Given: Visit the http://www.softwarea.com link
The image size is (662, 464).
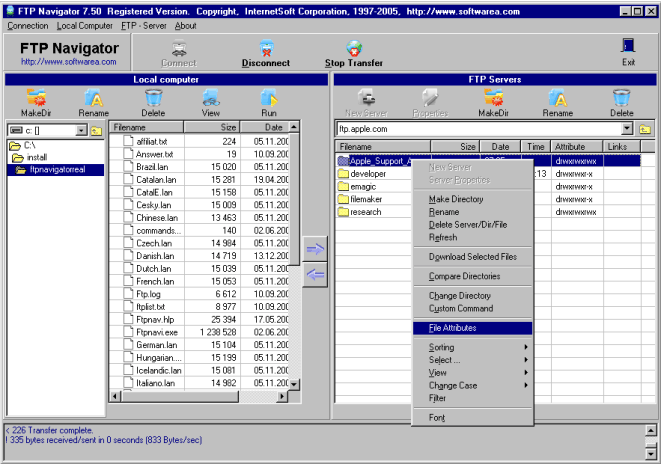Looking at the screenshot, I should coord(69,61).
